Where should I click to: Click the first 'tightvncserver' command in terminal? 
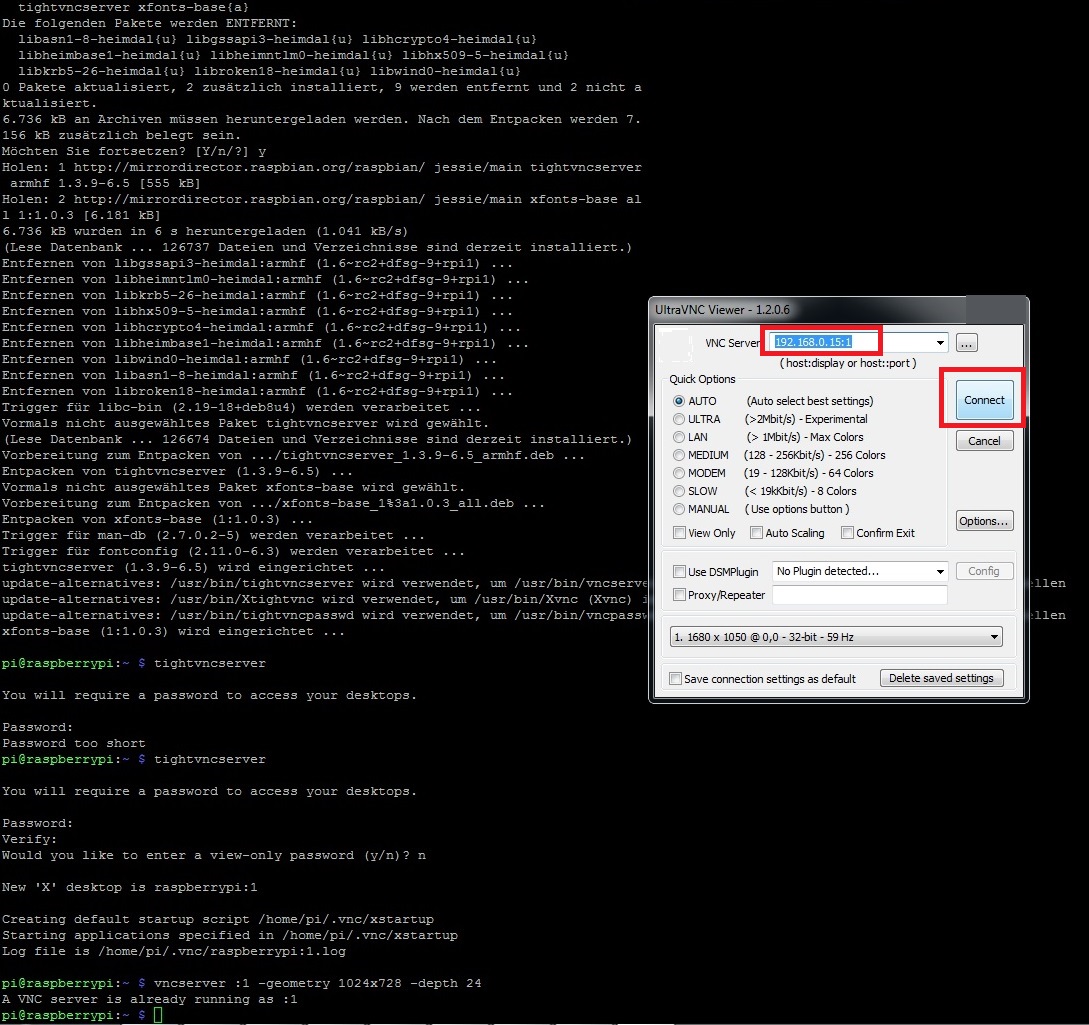(210, 663)
